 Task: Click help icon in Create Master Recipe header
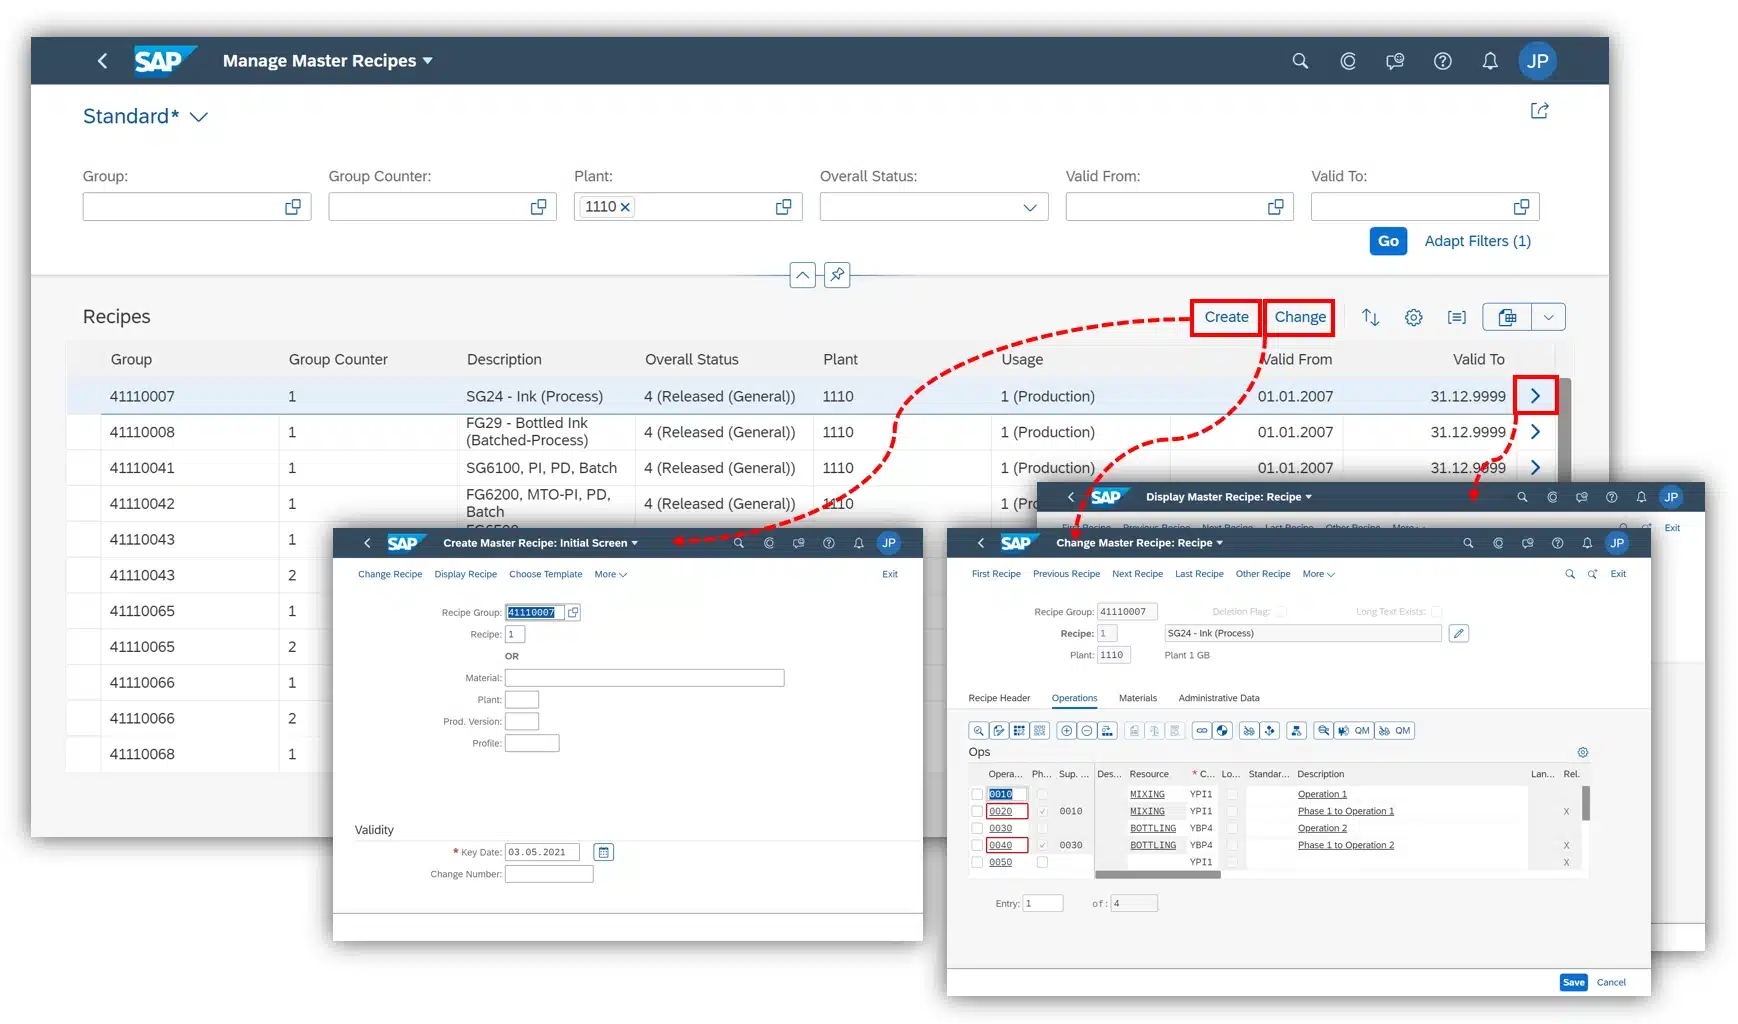coord(828,543)
